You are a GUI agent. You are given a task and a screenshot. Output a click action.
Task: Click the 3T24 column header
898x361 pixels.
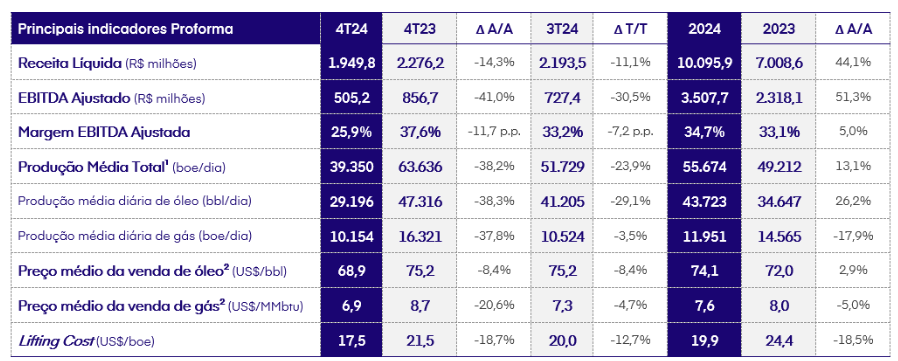(x=562, y=30)
